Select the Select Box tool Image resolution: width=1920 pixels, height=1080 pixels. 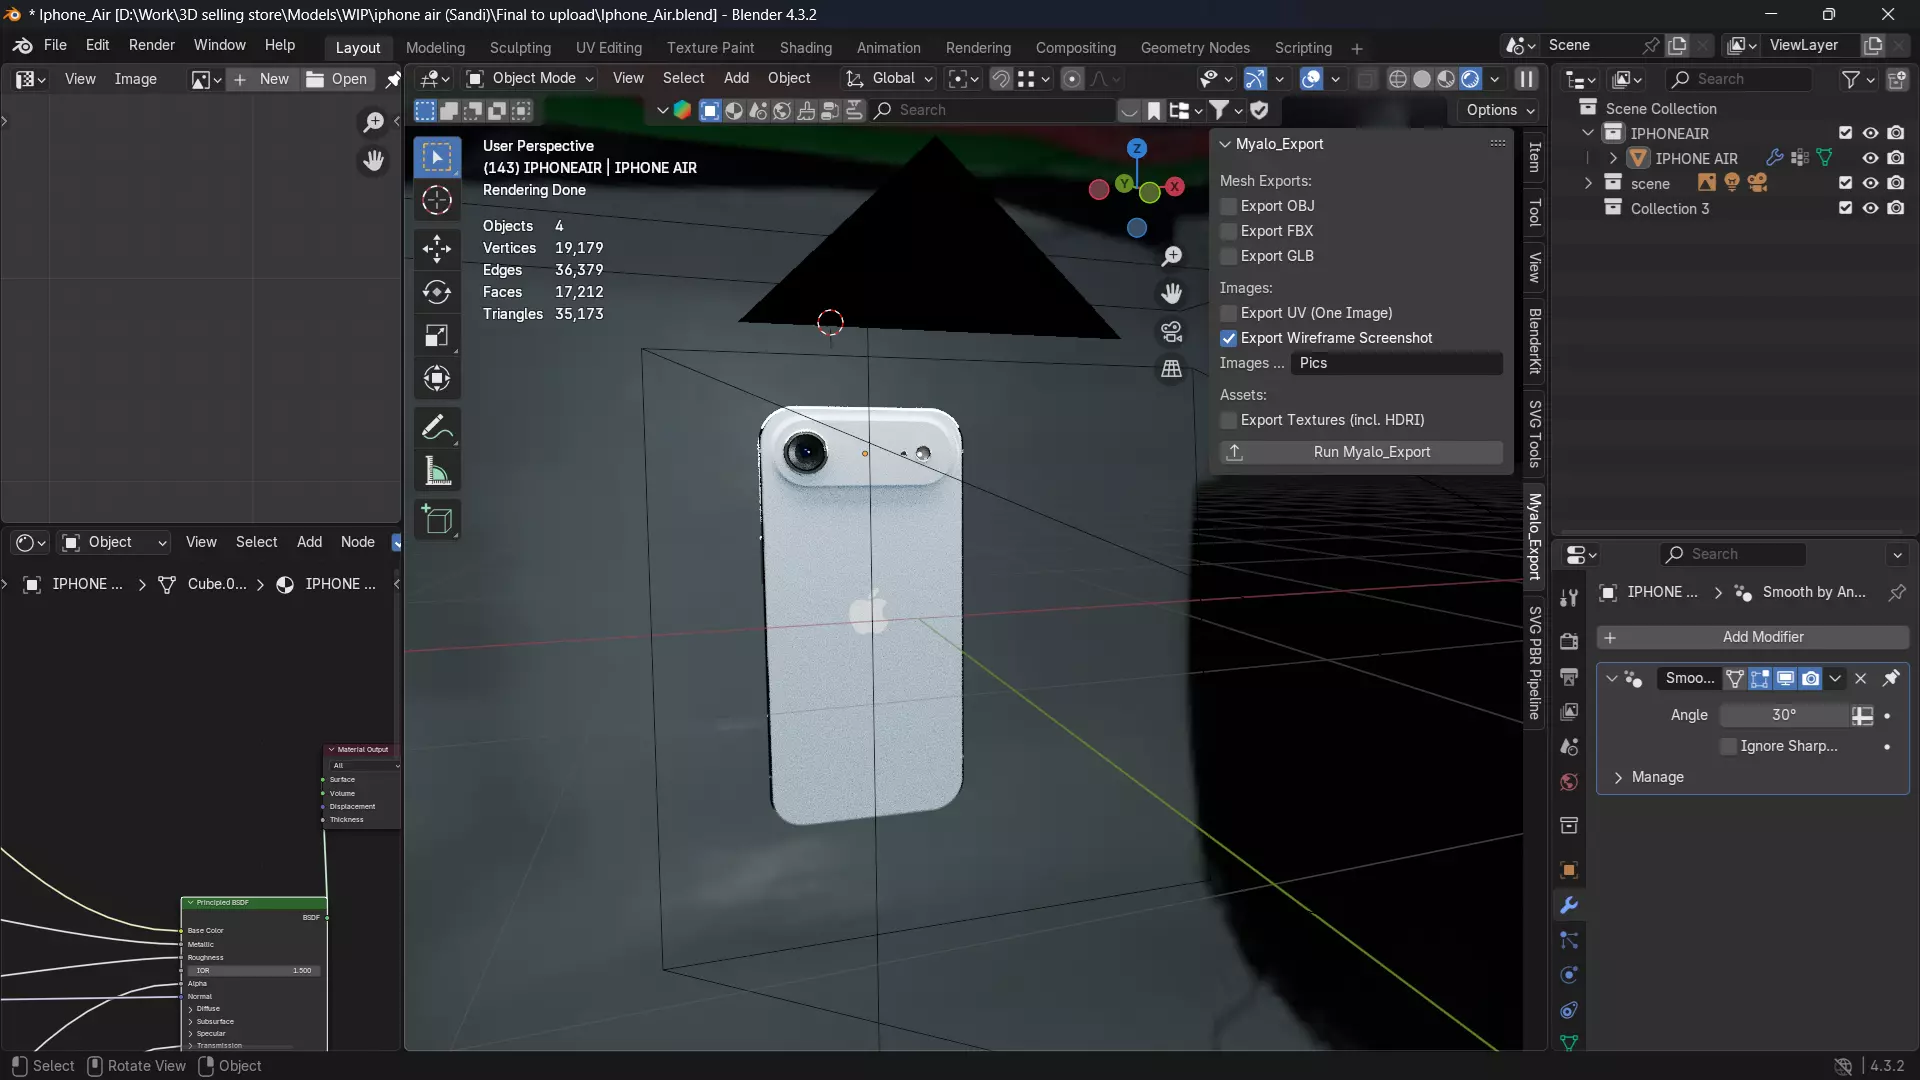[437, 157]
